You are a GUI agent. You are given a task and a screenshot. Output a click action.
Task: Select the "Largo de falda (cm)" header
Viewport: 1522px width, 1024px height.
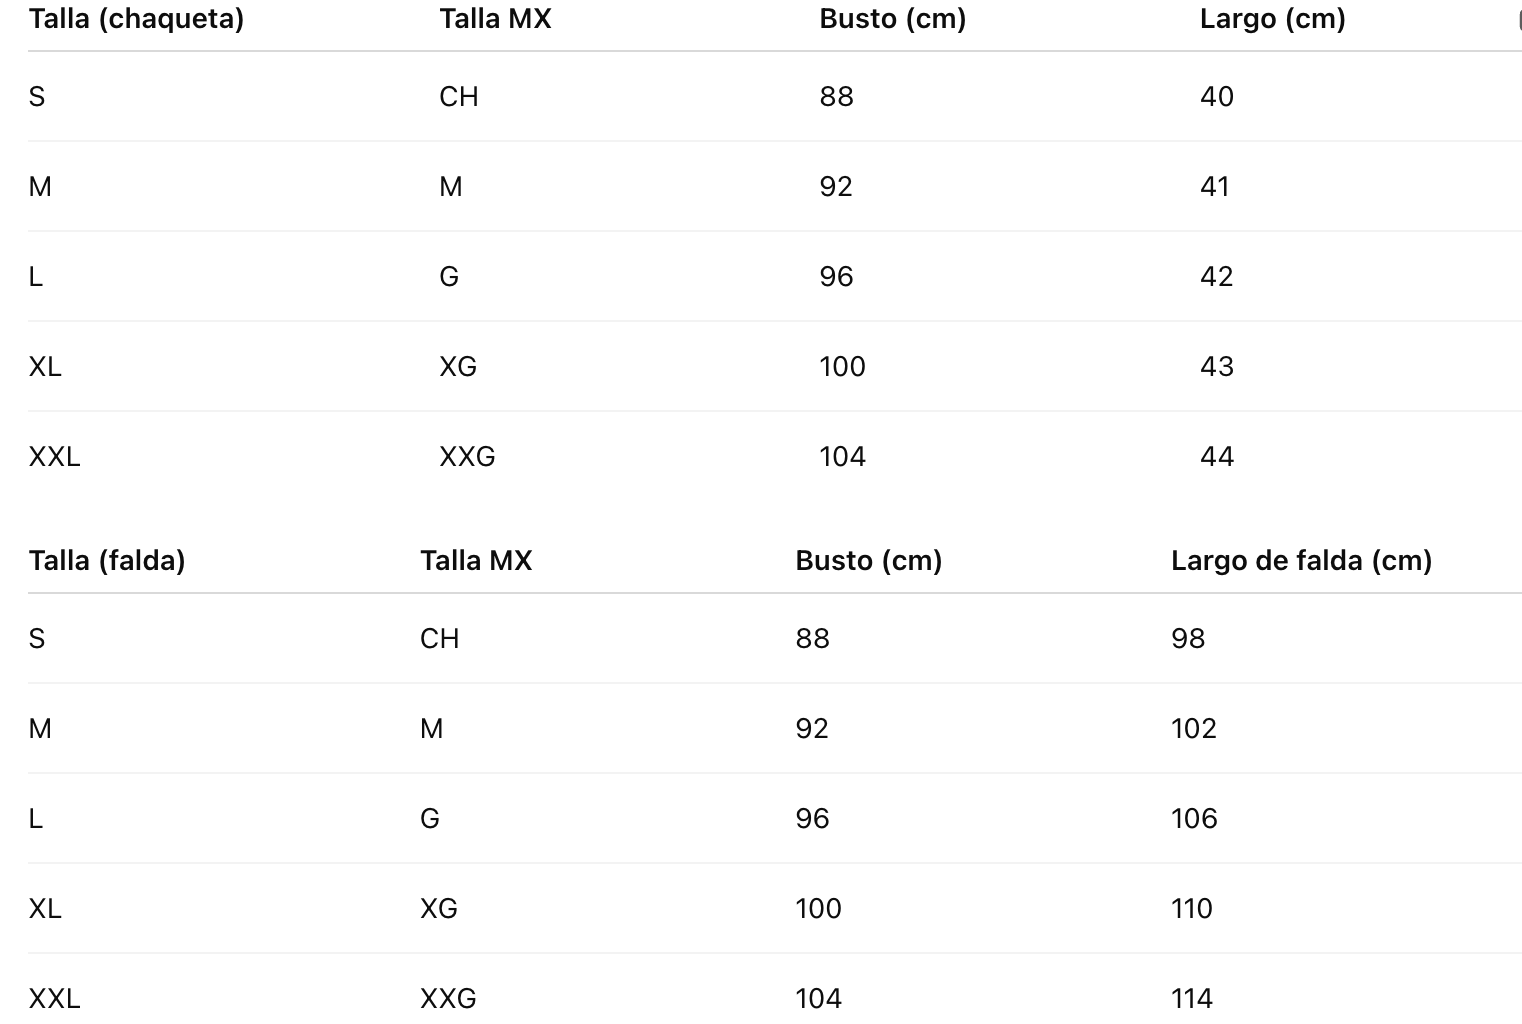tap(1301, 561)
